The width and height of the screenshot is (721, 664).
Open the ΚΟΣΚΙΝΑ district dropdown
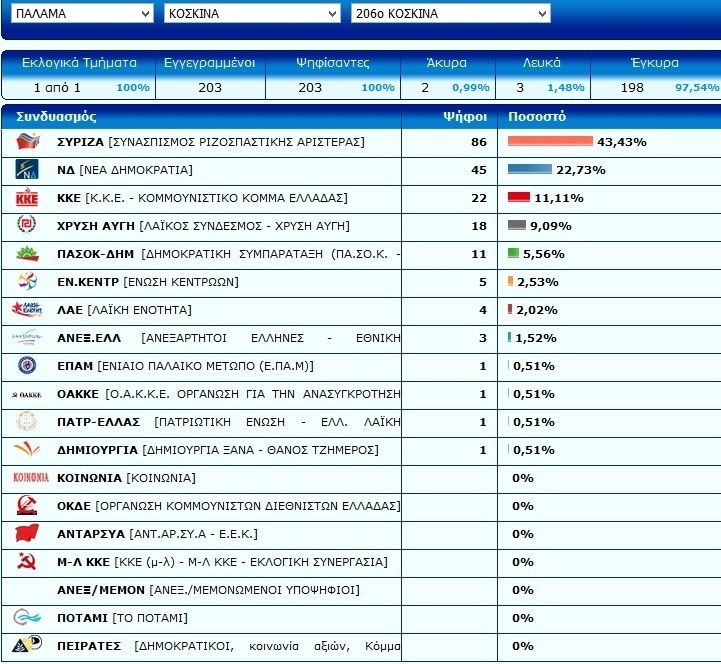[x=252, y=13]
